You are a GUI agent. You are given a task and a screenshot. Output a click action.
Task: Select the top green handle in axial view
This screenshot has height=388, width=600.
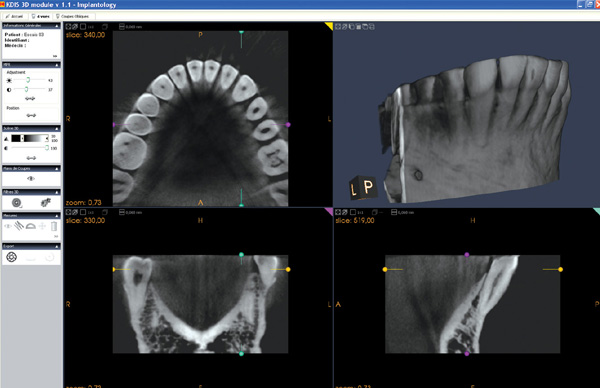point(241,33)
